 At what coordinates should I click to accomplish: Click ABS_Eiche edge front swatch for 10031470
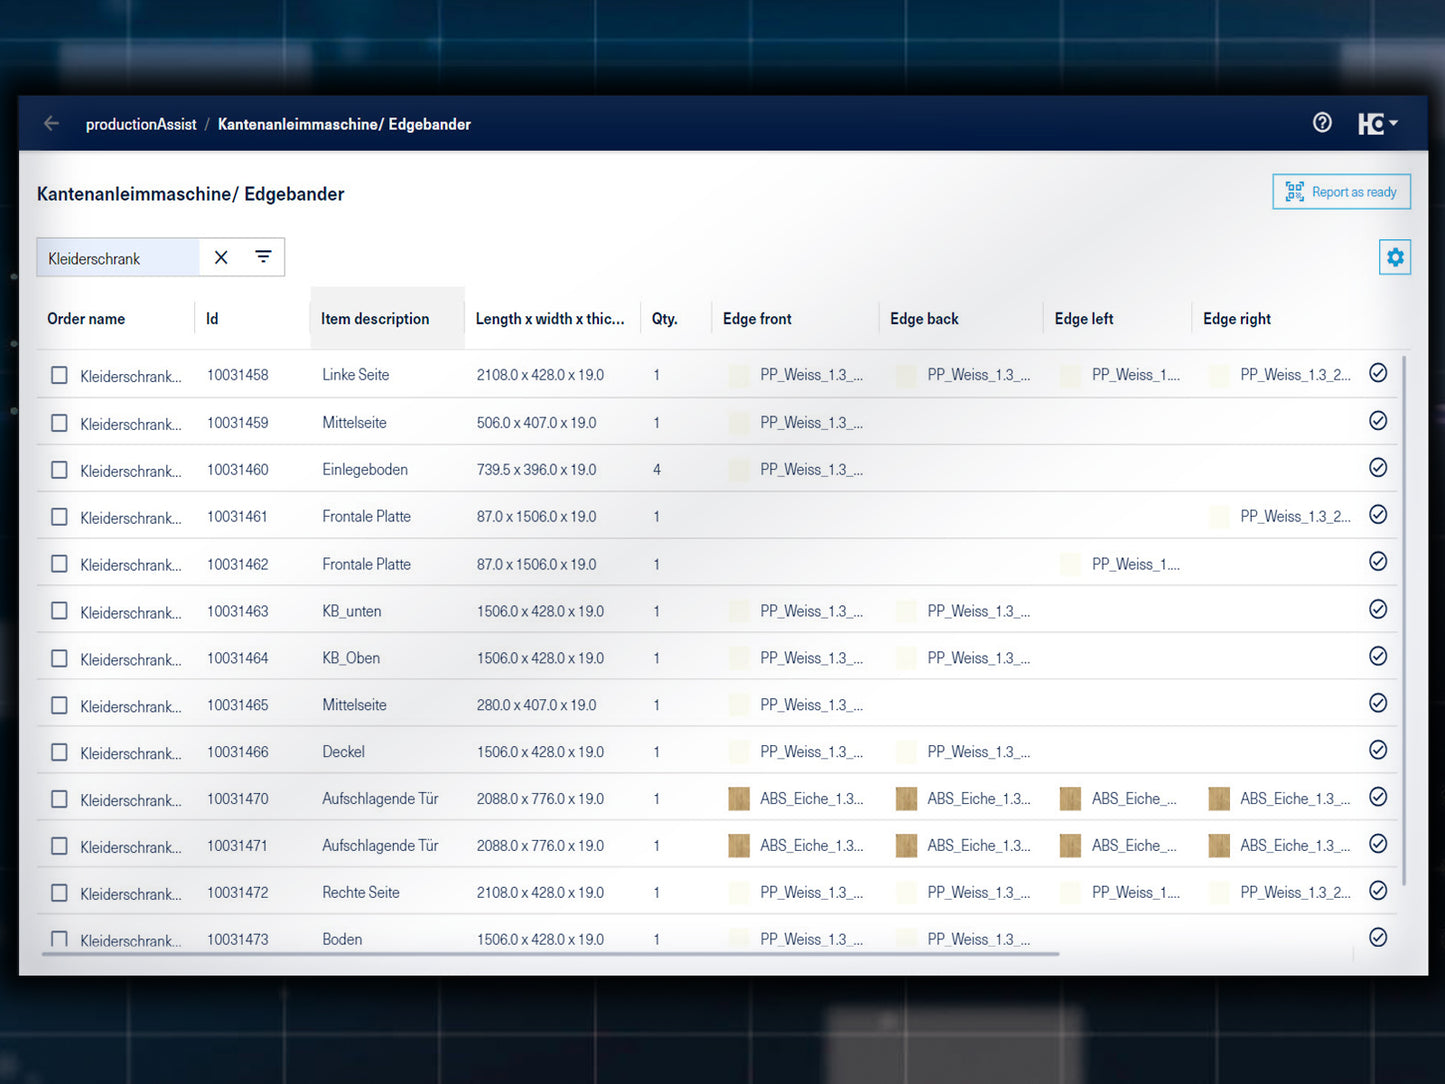coord(739,799)
